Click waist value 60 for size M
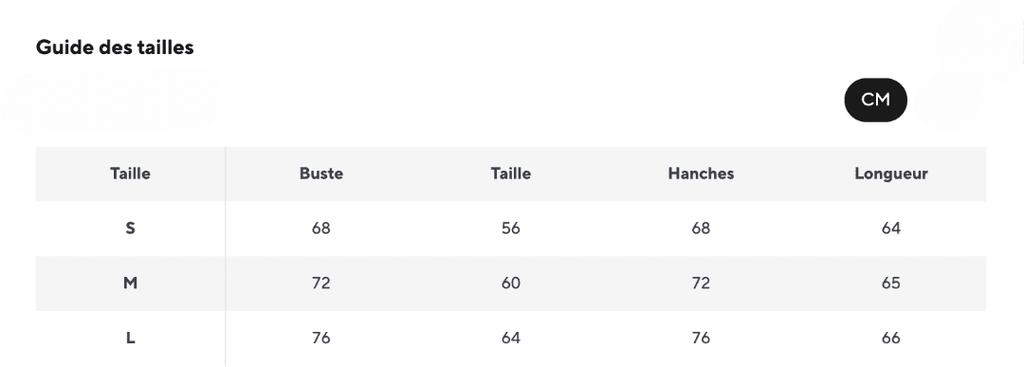Screen dimensions: 1024x367 point(511,283)
